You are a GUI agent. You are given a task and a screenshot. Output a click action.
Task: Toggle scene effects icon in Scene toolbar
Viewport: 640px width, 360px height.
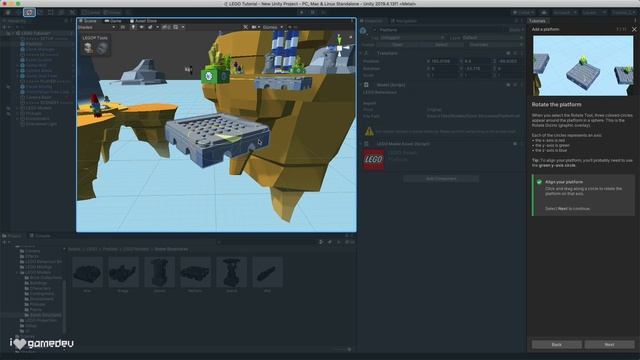pyautogui.click(x=150, y=27)
